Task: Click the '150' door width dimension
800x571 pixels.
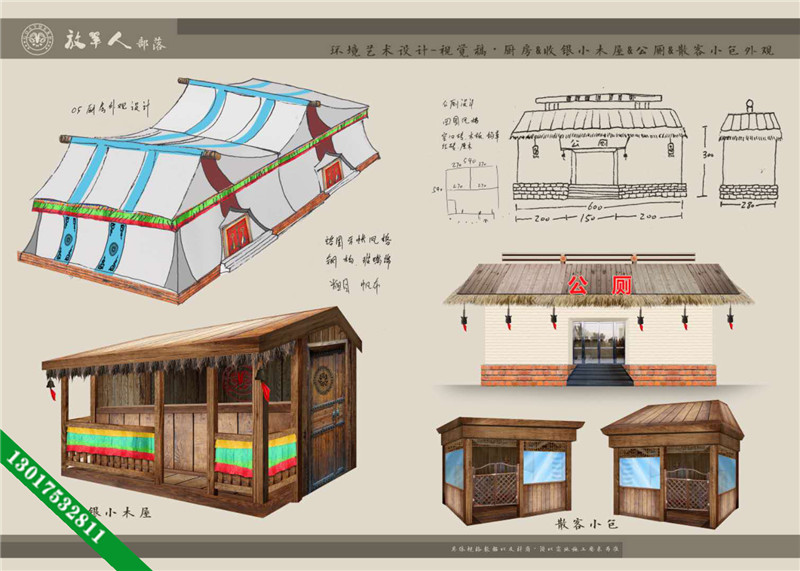Action: (587, 217)
